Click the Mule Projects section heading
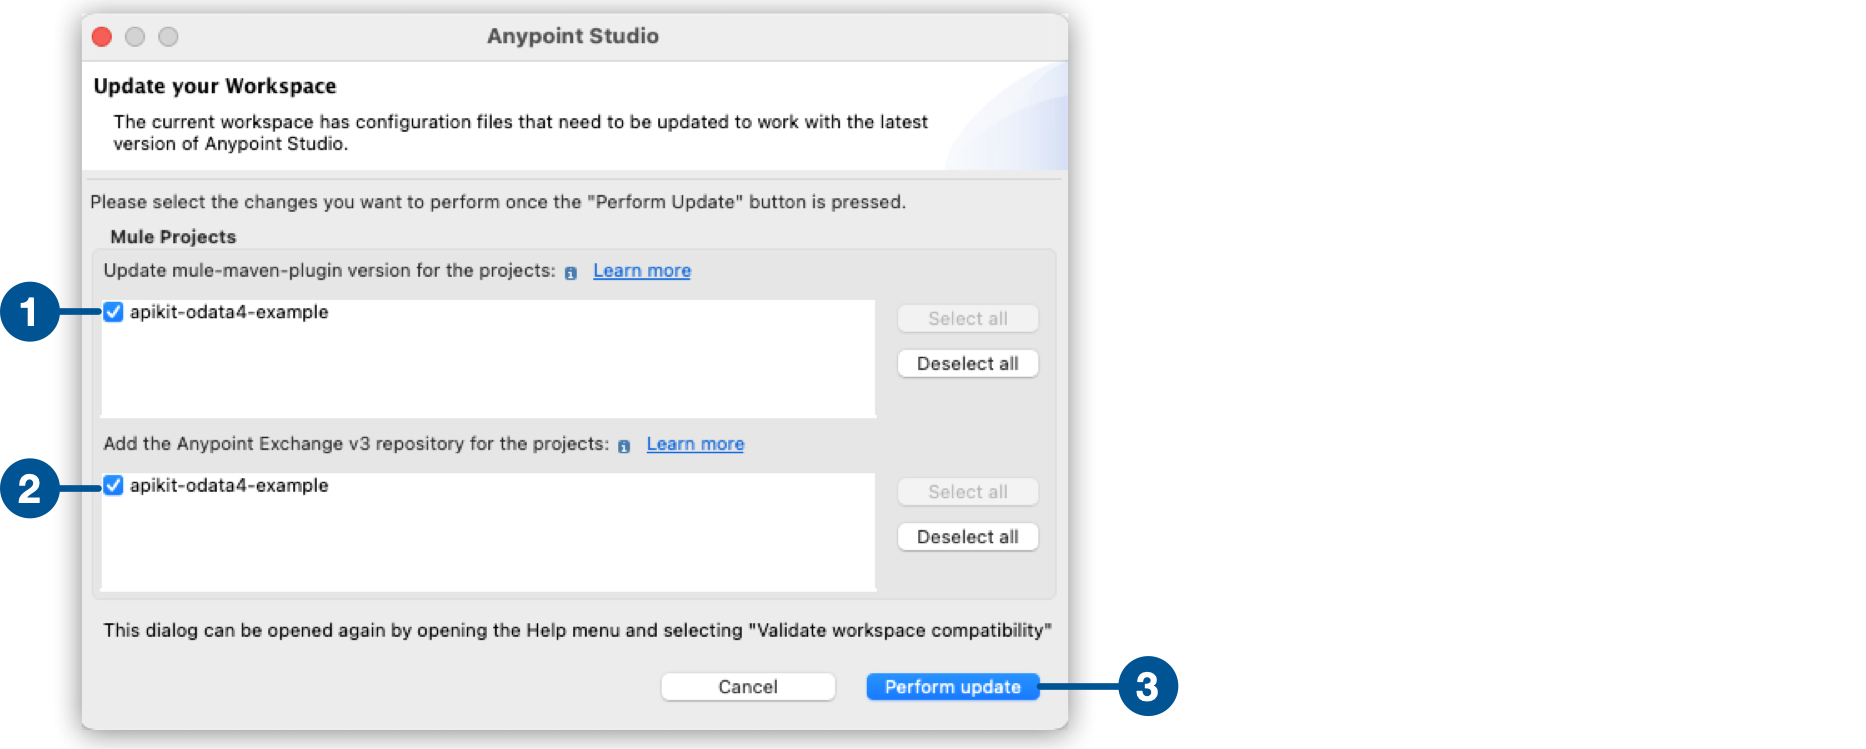Image resolution: width=1866 pixels, height=749 pixels. coord(172,237)
